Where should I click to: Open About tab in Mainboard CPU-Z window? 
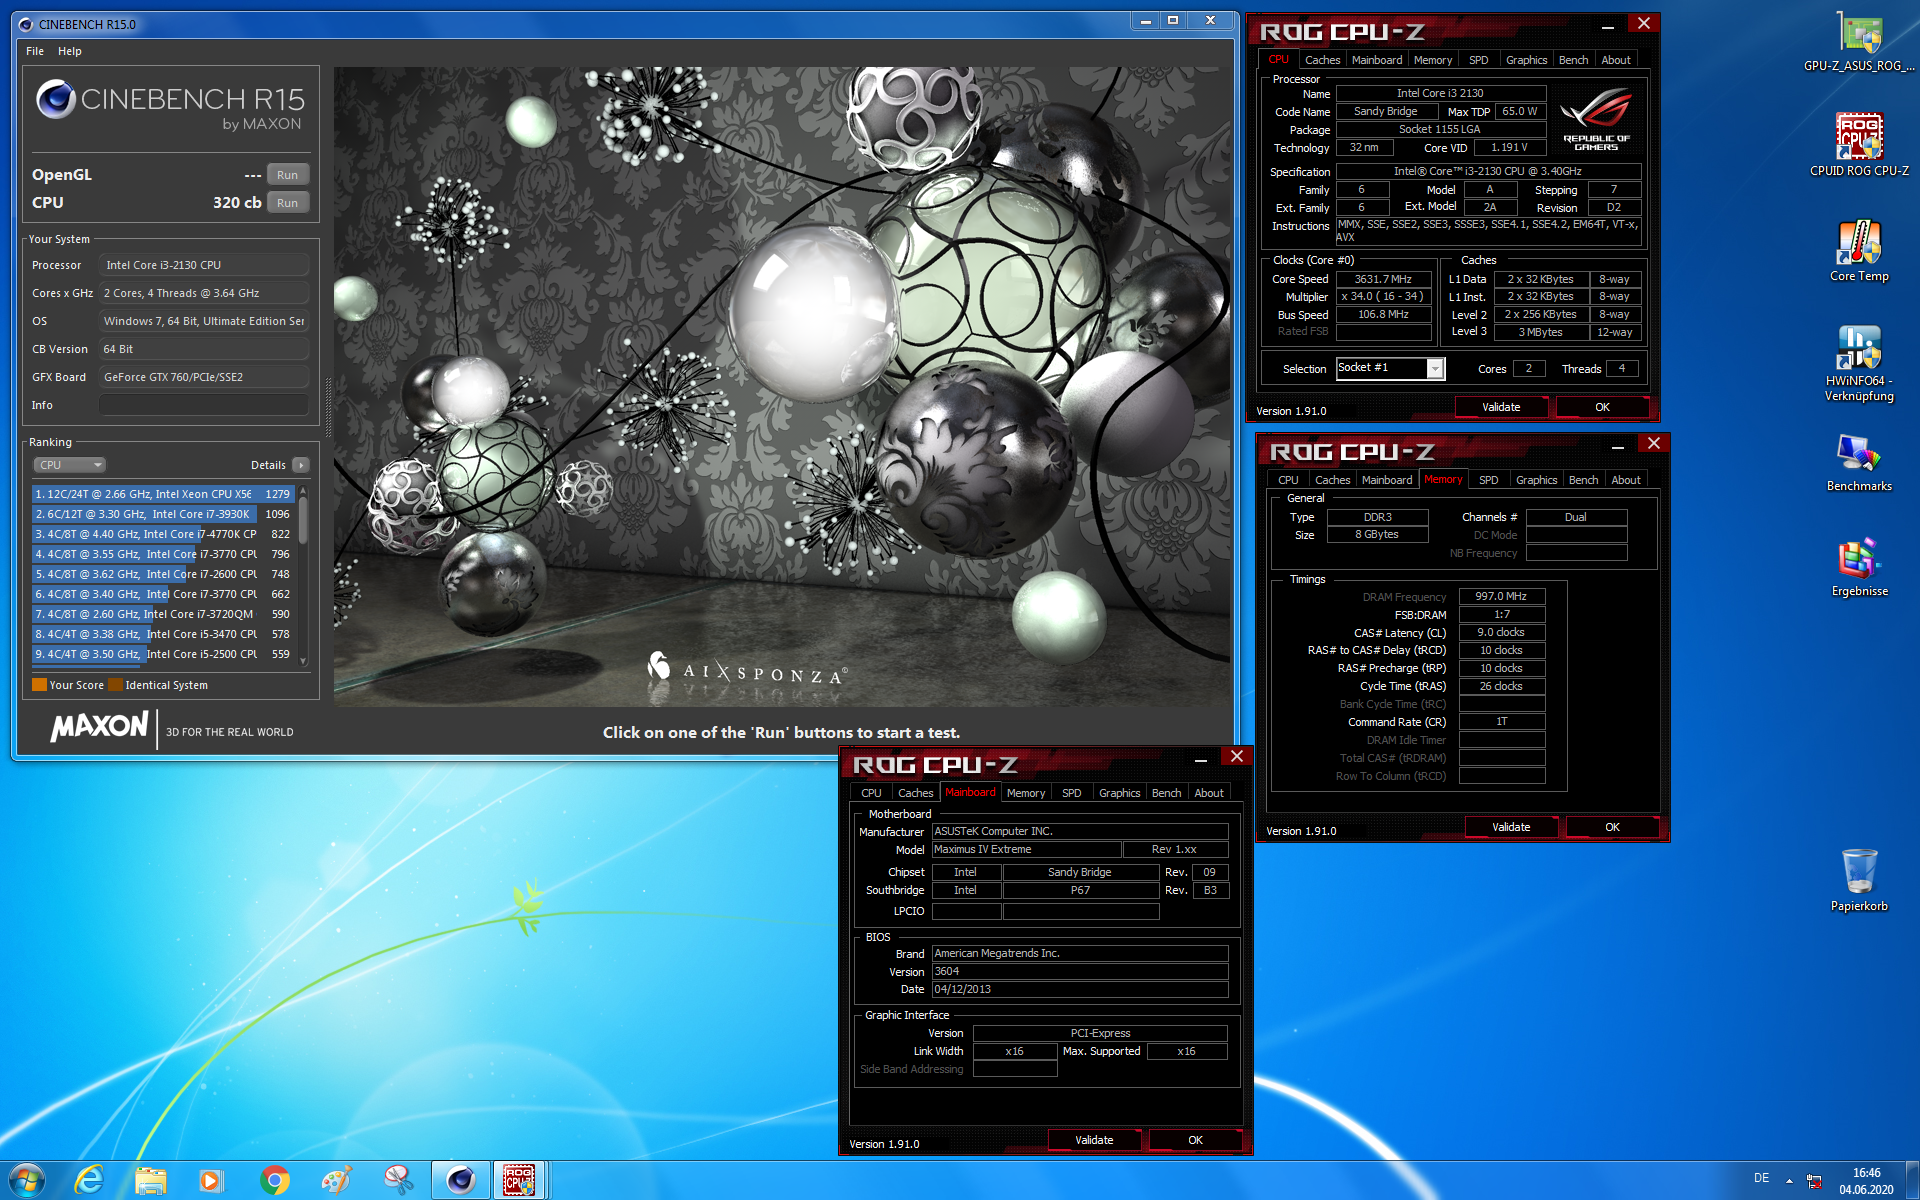(1209, 793)
